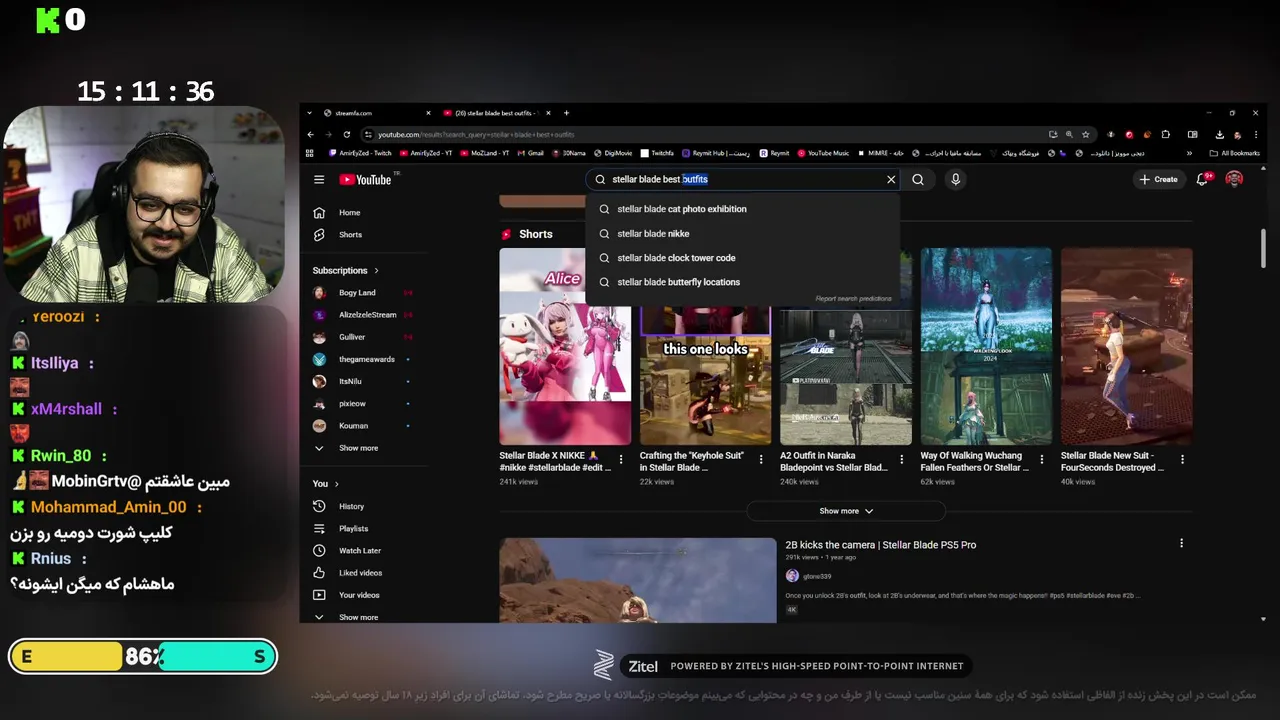Open Way Of Walking Wuchang short thumbnail
This screenshot has height=720, width=1280.
[x=986, y=346]
